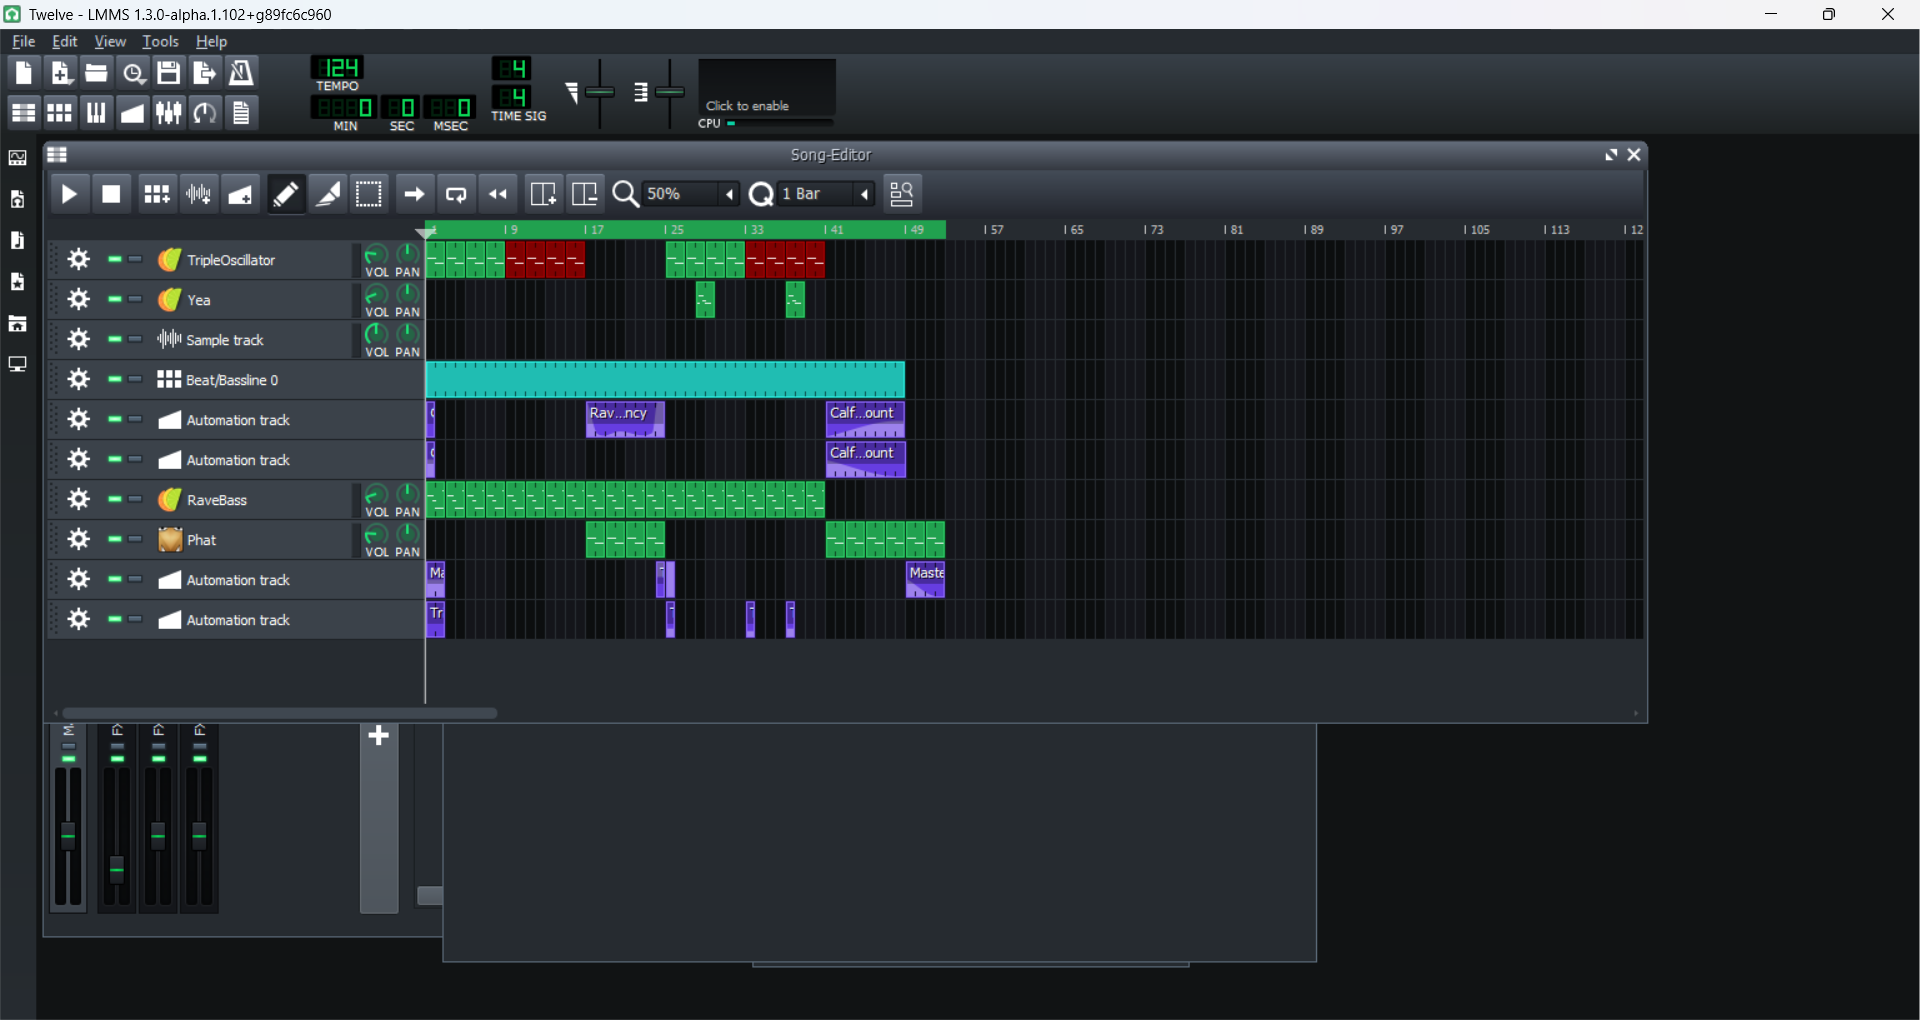Click timeline marker at bar 57

pos(993,230)
